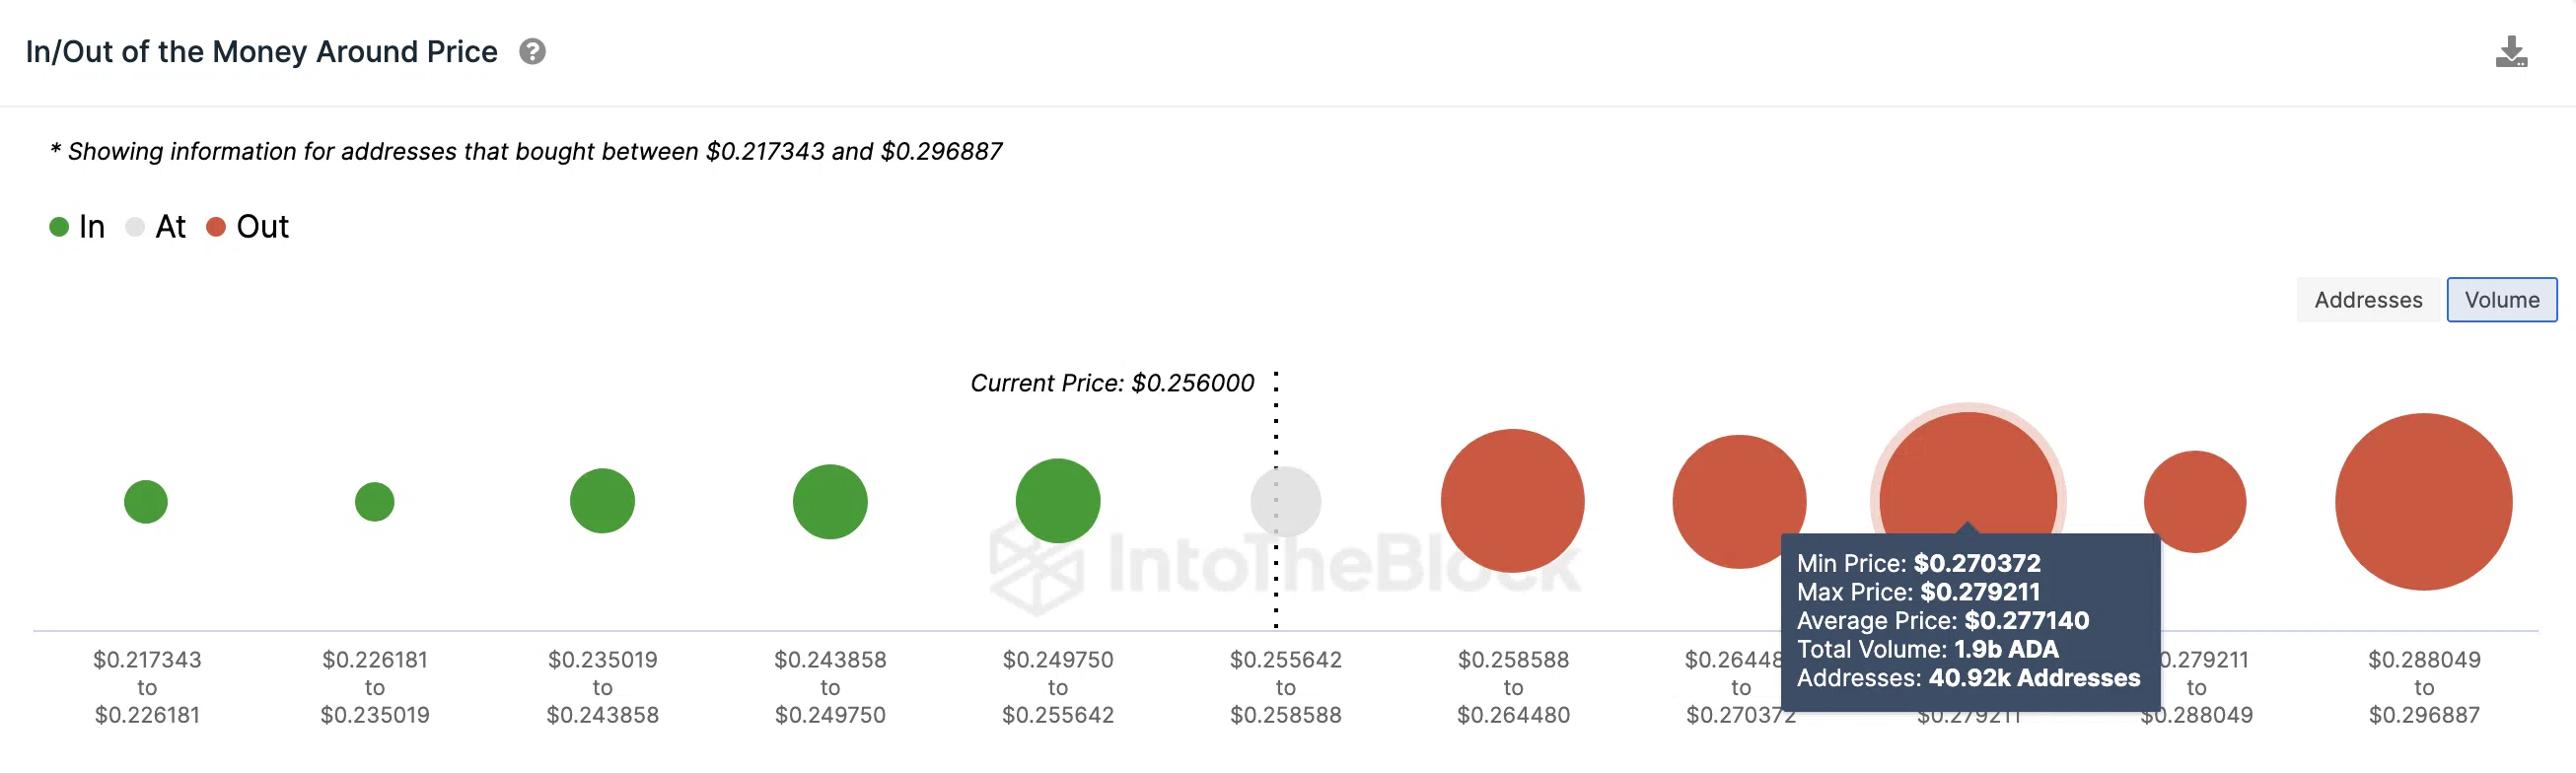Download the chart using the download icon
The image size is (2576, 773).
click(x=2511, y=52)
